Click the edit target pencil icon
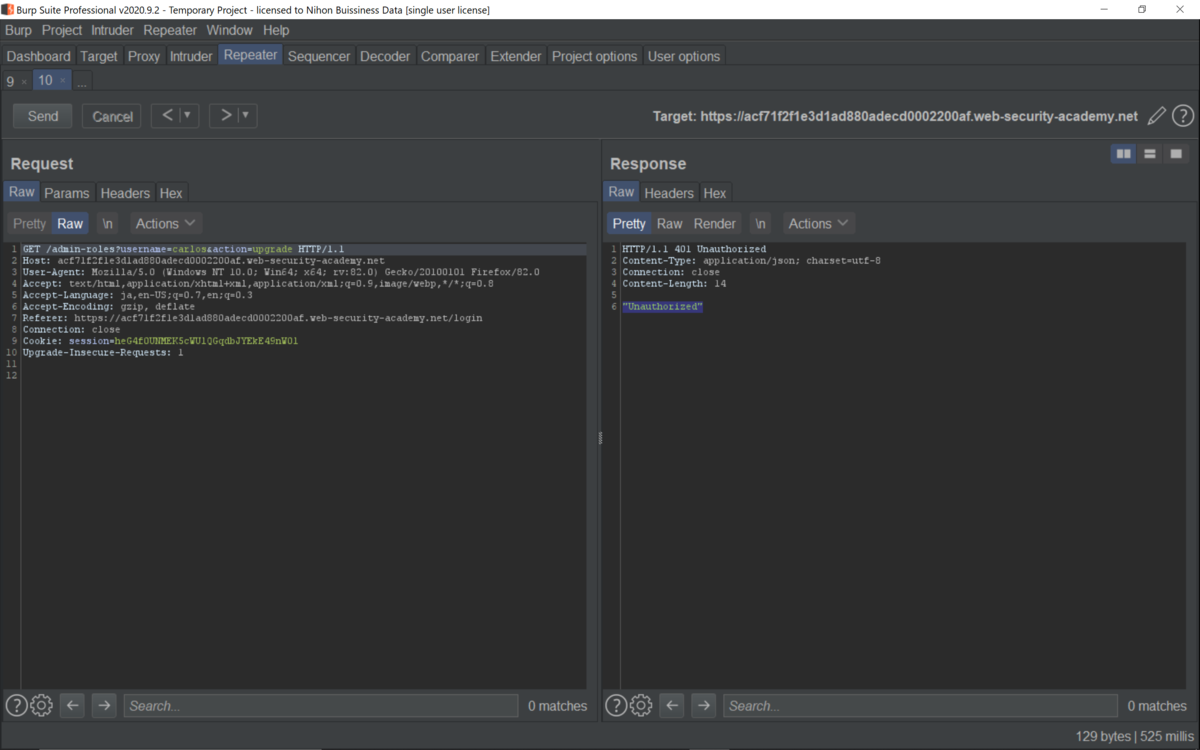This screenshot has width=1200, height=750. pyautogui.click(x=1156, y=116)
